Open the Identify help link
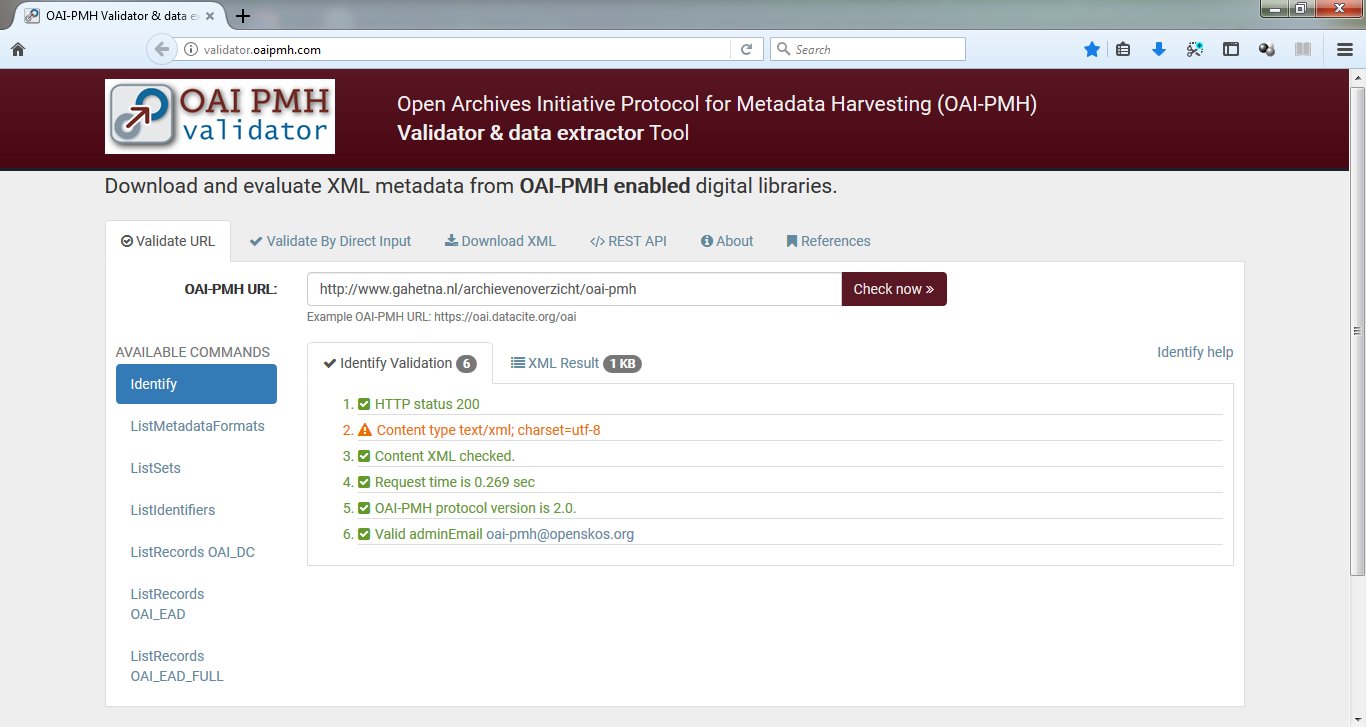 coord(1195,352)
